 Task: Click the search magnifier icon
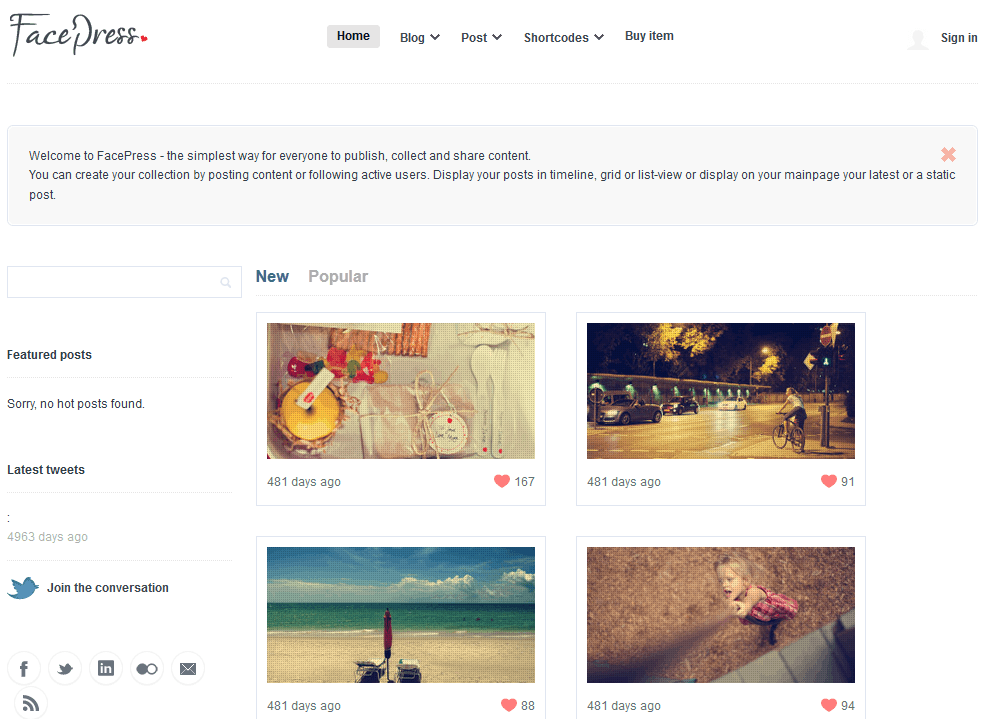point(225,282)
